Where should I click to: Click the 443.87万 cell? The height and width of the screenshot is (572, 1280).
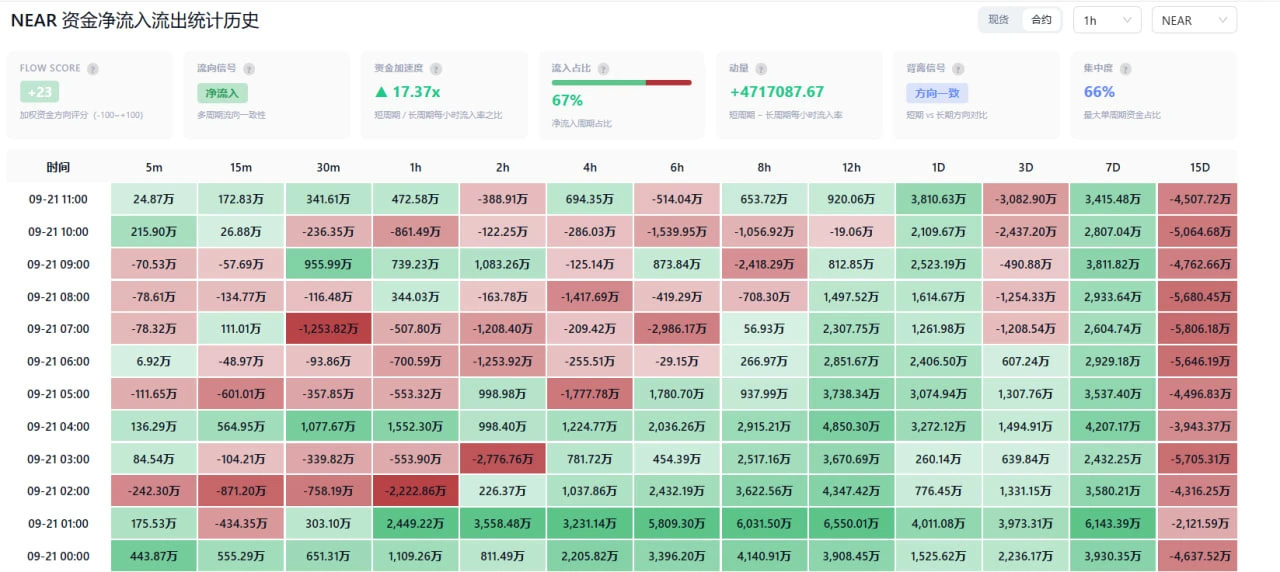153,556
